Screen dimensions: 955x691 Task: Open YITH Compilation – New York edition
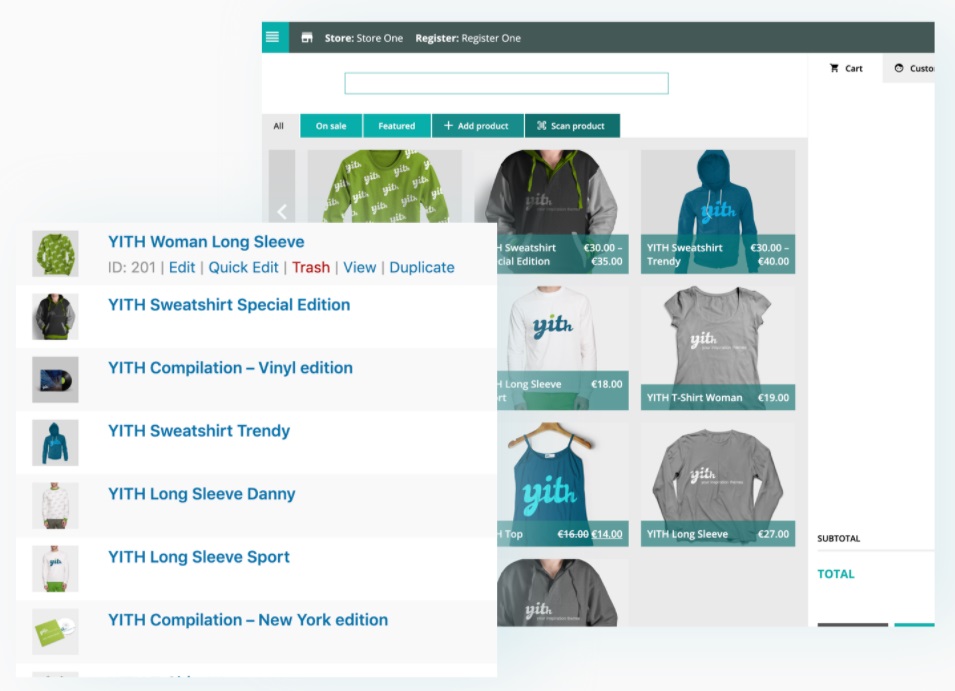pos(248,620)
